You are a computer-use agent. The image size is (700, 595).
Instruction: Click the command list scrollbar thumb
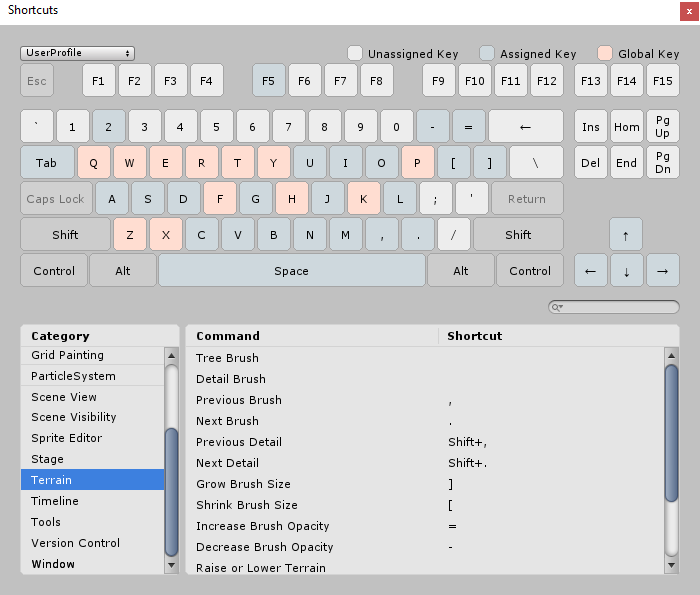tap(671, 433)
